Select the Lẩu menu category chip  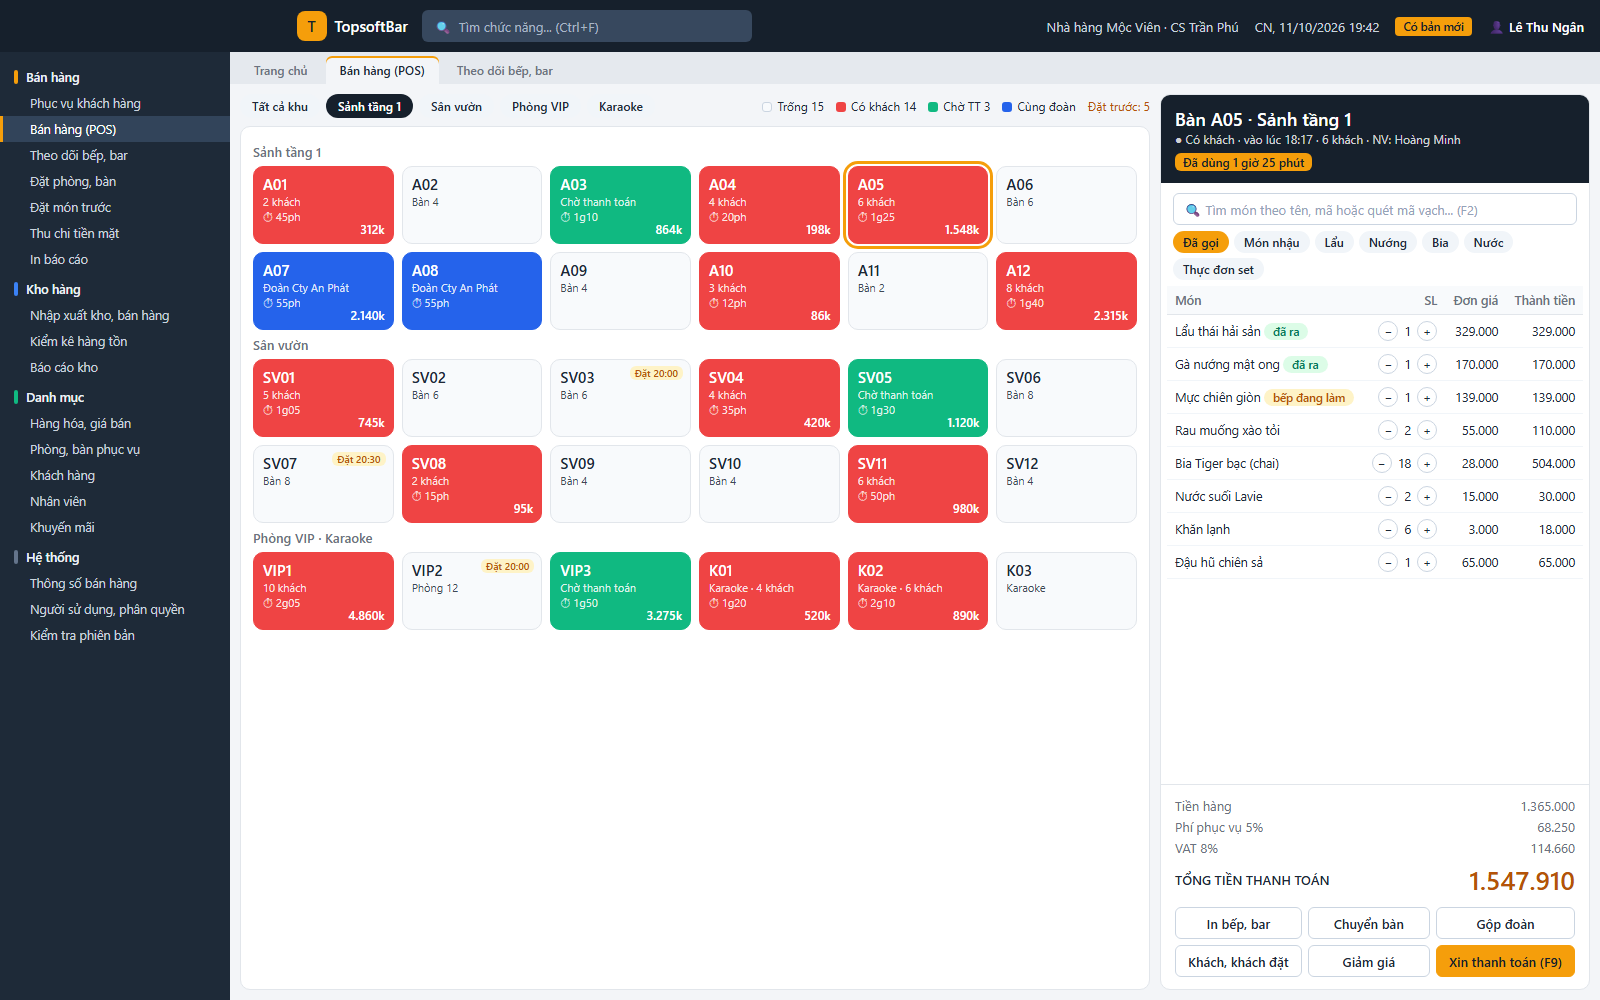(1334, 242)
